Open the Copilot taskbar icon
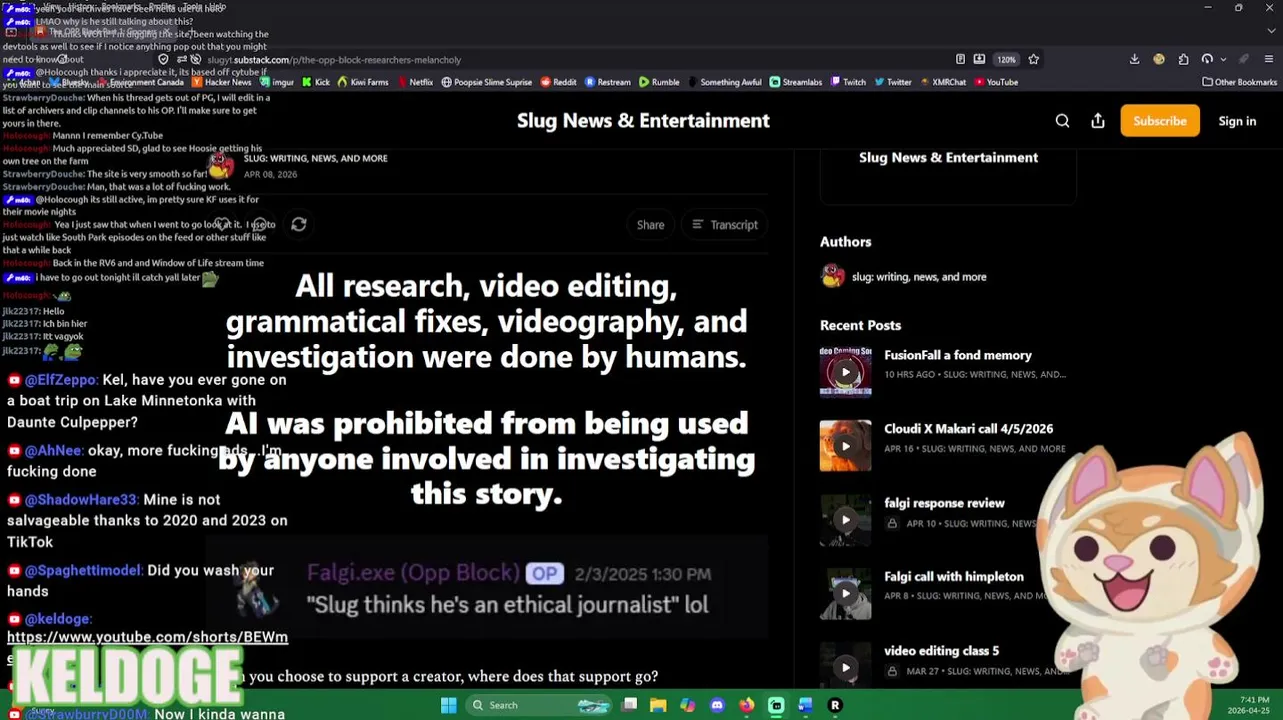The height and width of the screenshot is (720, 1283). coord(687,706)
